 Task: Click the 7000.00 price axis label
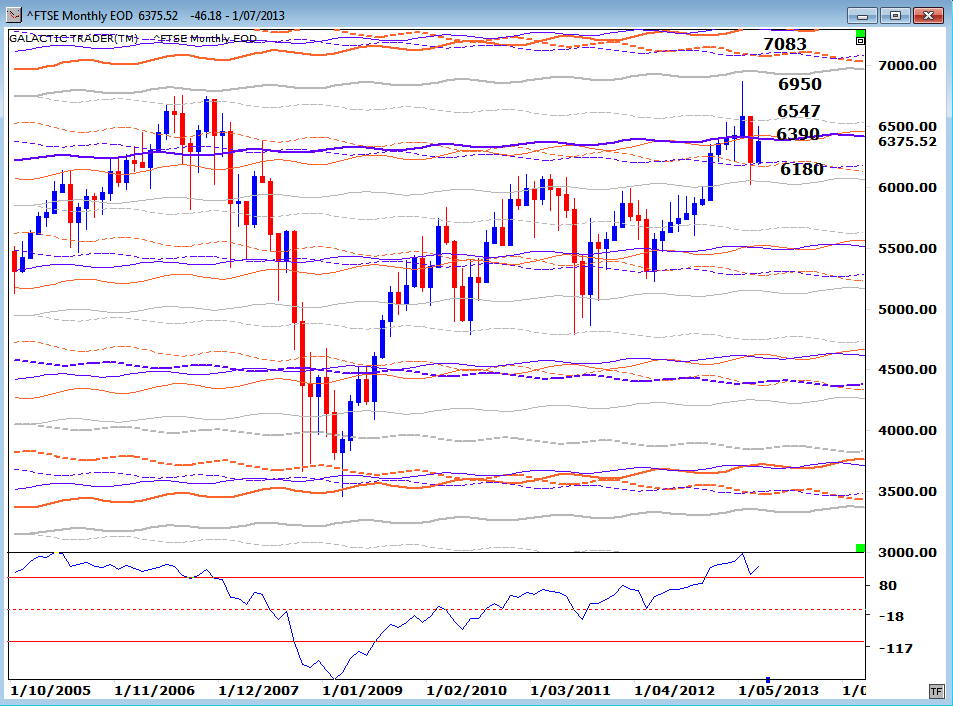point(907,66)
